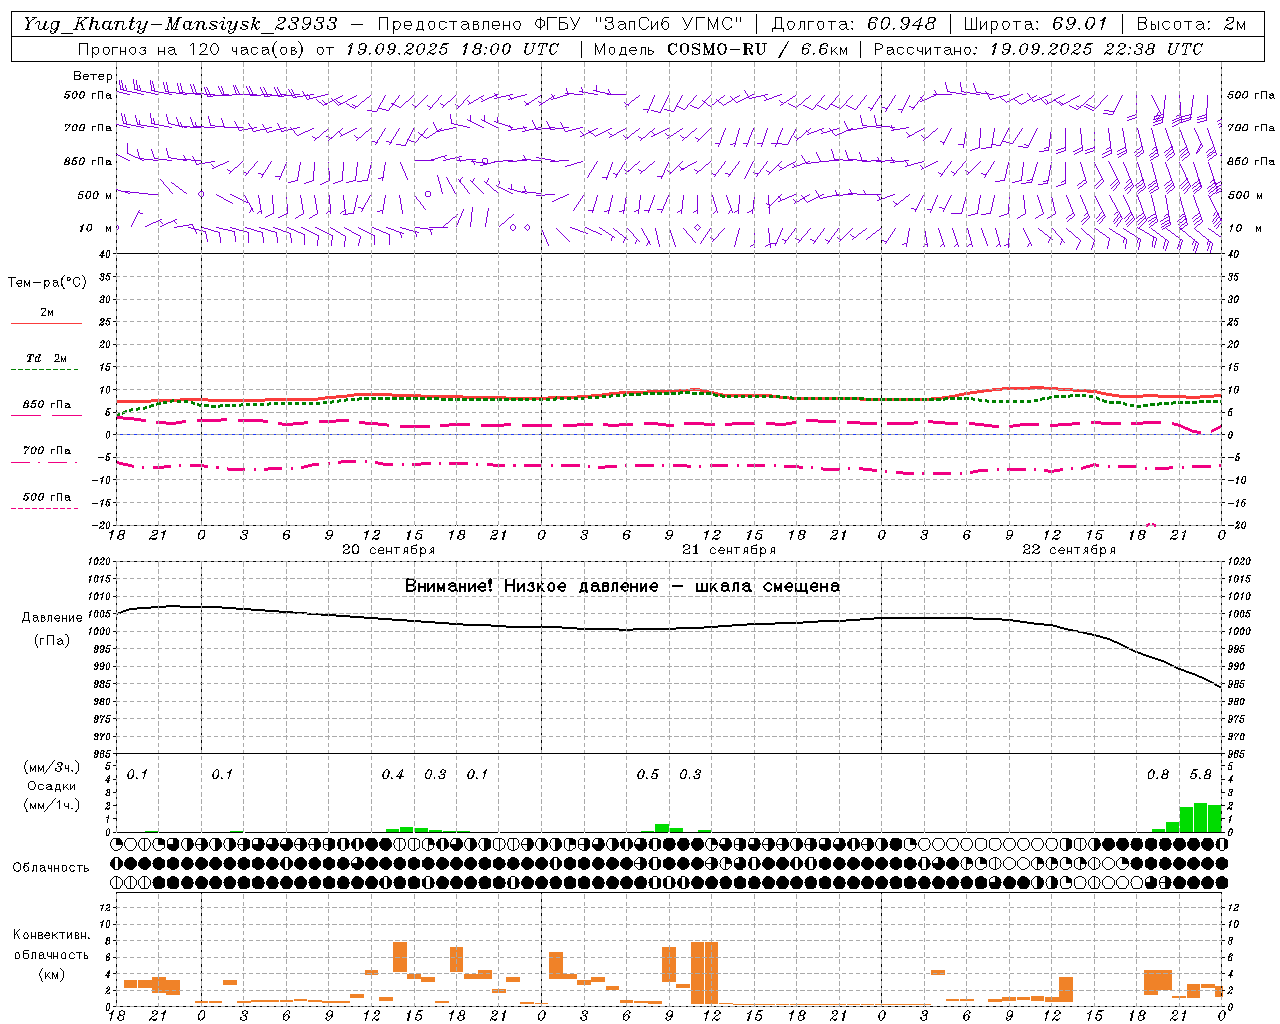The width and height of the screenshot is (1280, 1024).
Task: Click the Конвективн. облачность (км) label
Action: (x=51, y=955)
